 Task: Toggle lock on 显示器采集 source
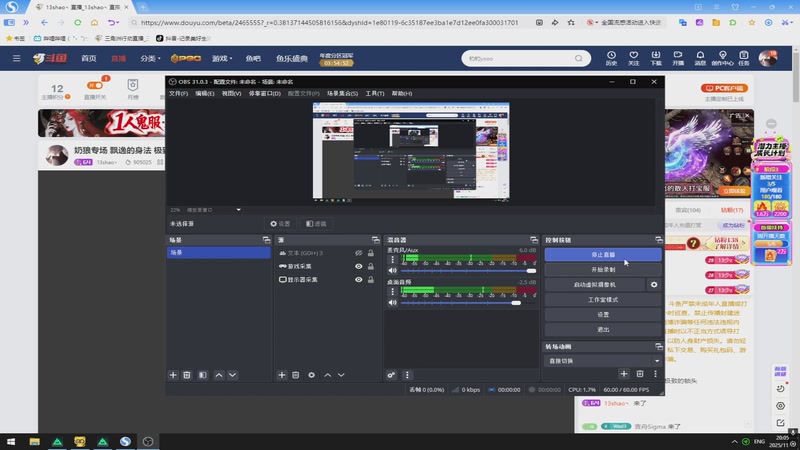click(371, 280)
